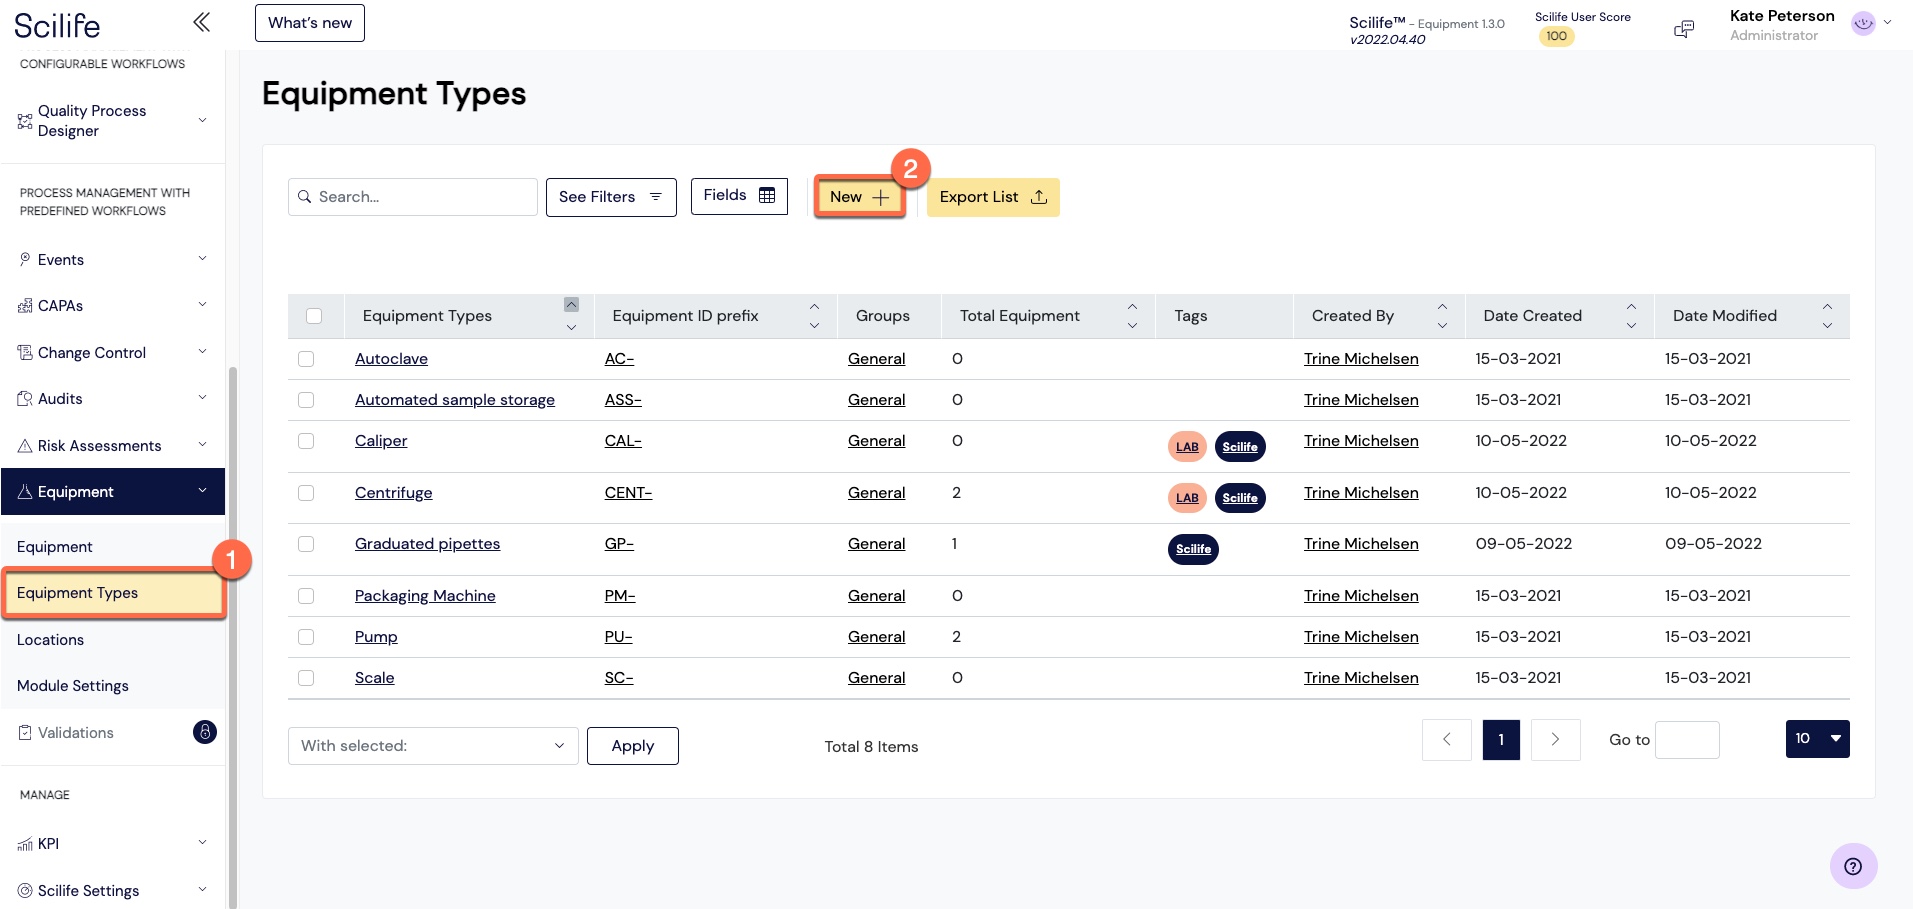Click the Events pin icon in sidebar
The image size is (1913, 909).
click(x=25, y=259)
